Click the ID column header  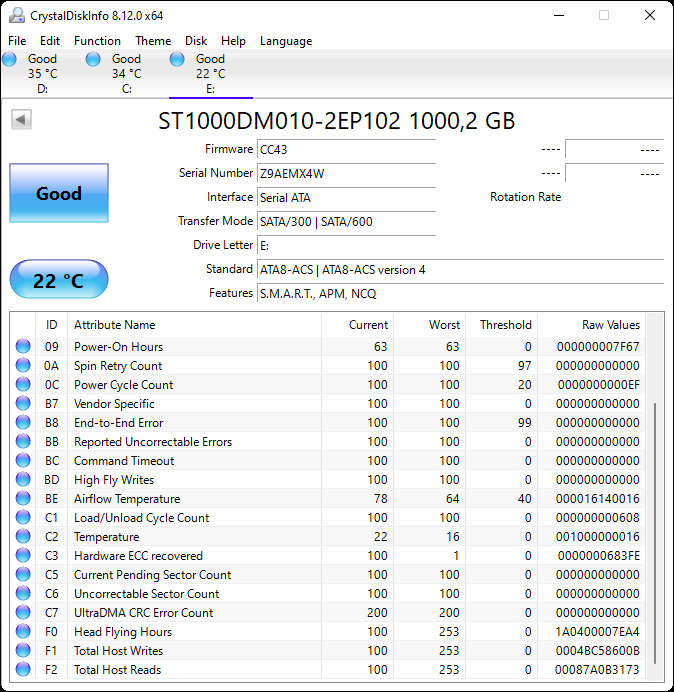point(51,325)
